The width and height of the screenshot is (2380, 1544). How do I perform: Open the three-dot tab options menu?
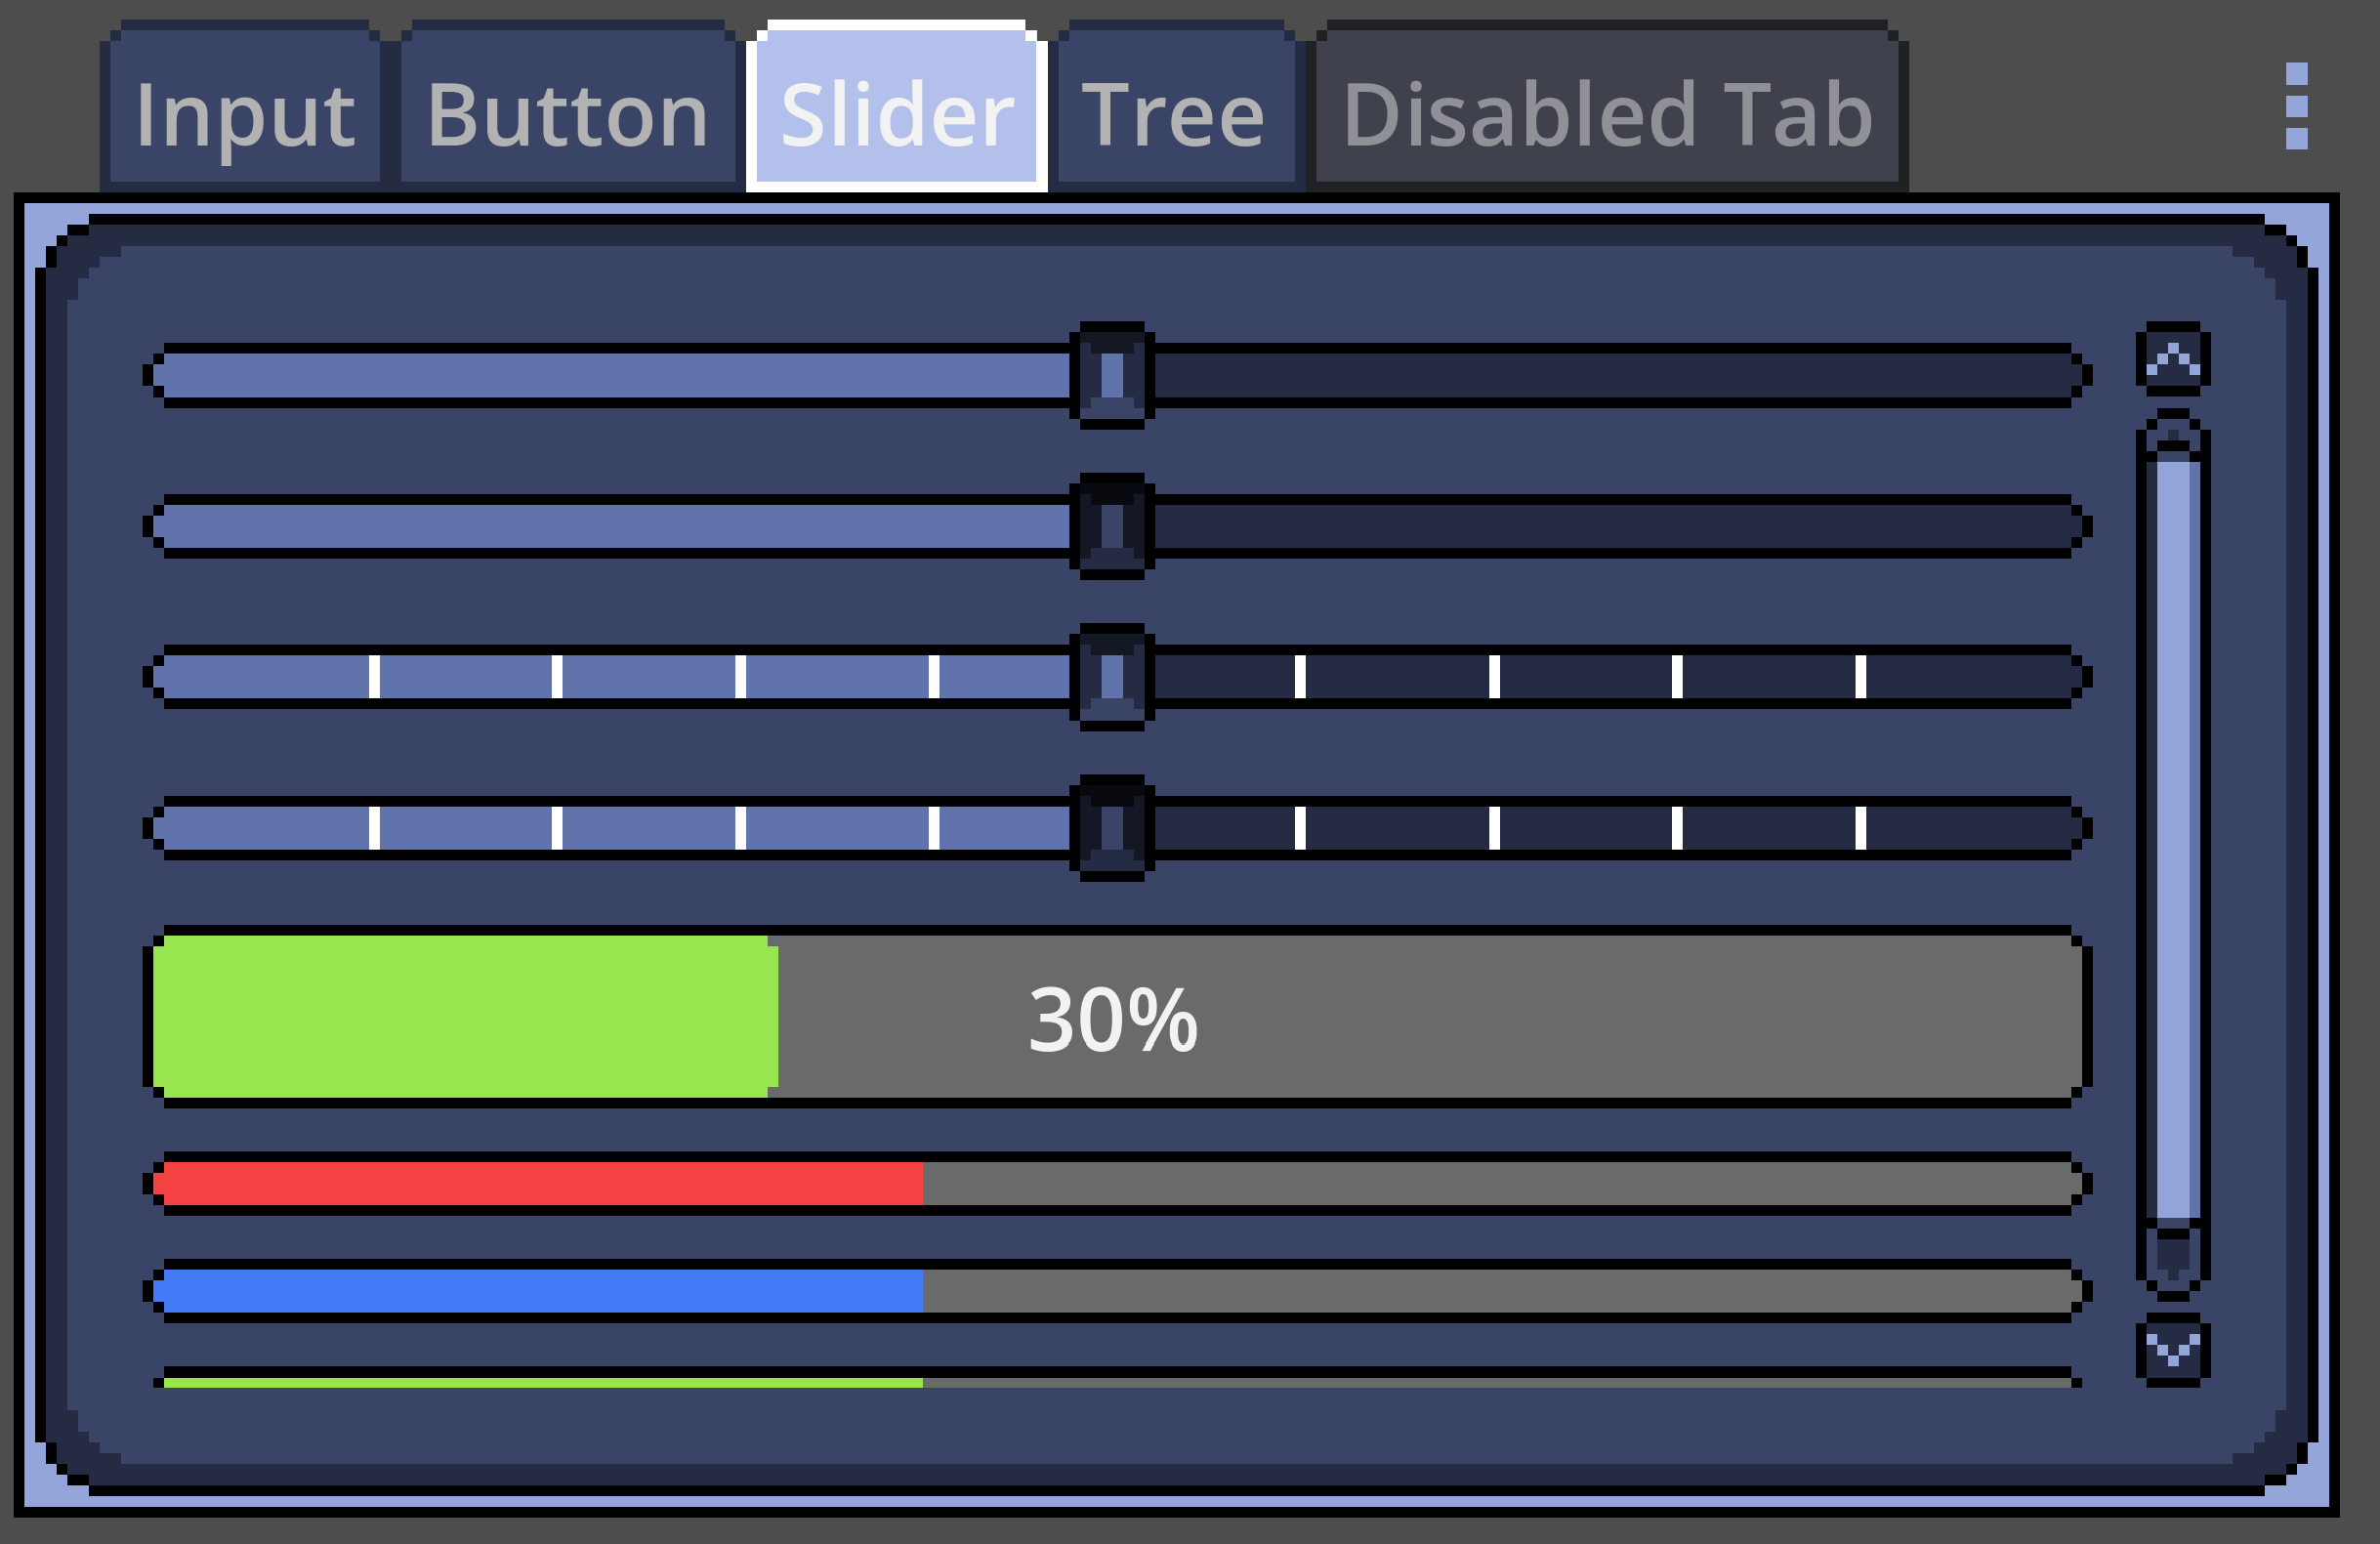2296,106
